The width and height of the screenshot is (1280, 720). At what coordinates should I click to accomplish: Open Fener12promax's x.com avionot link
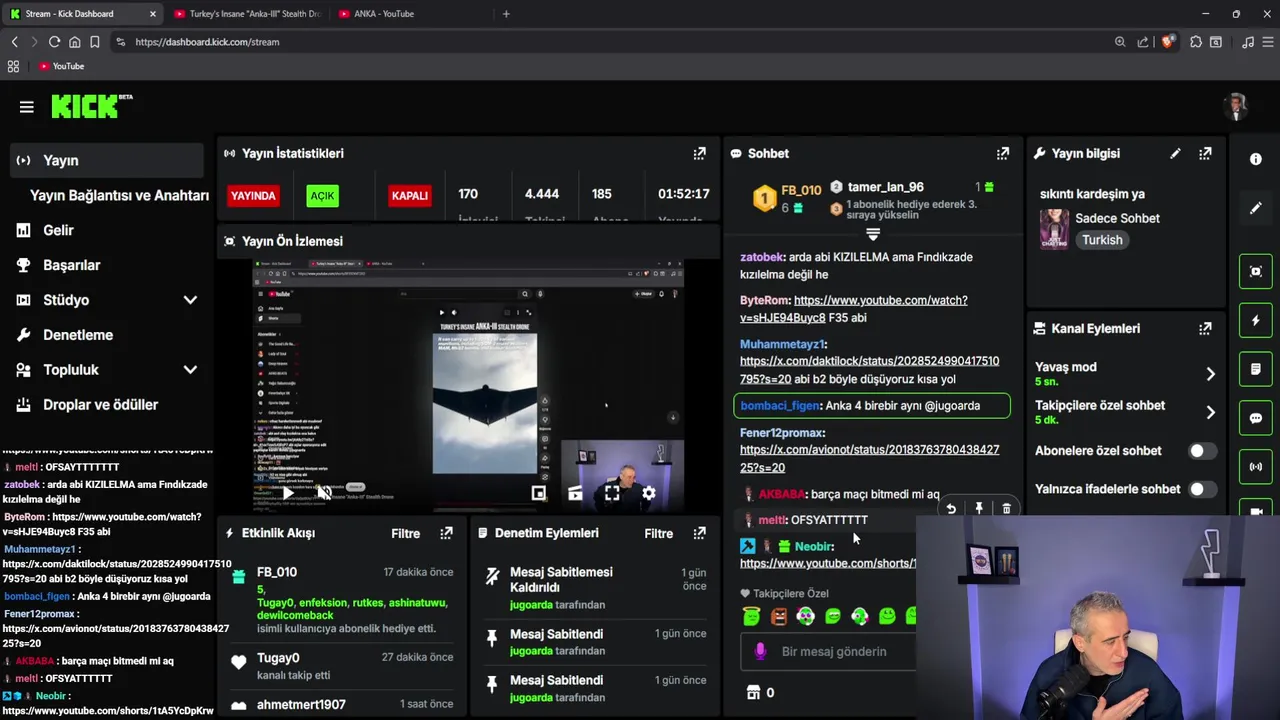[x=869, y=458]
